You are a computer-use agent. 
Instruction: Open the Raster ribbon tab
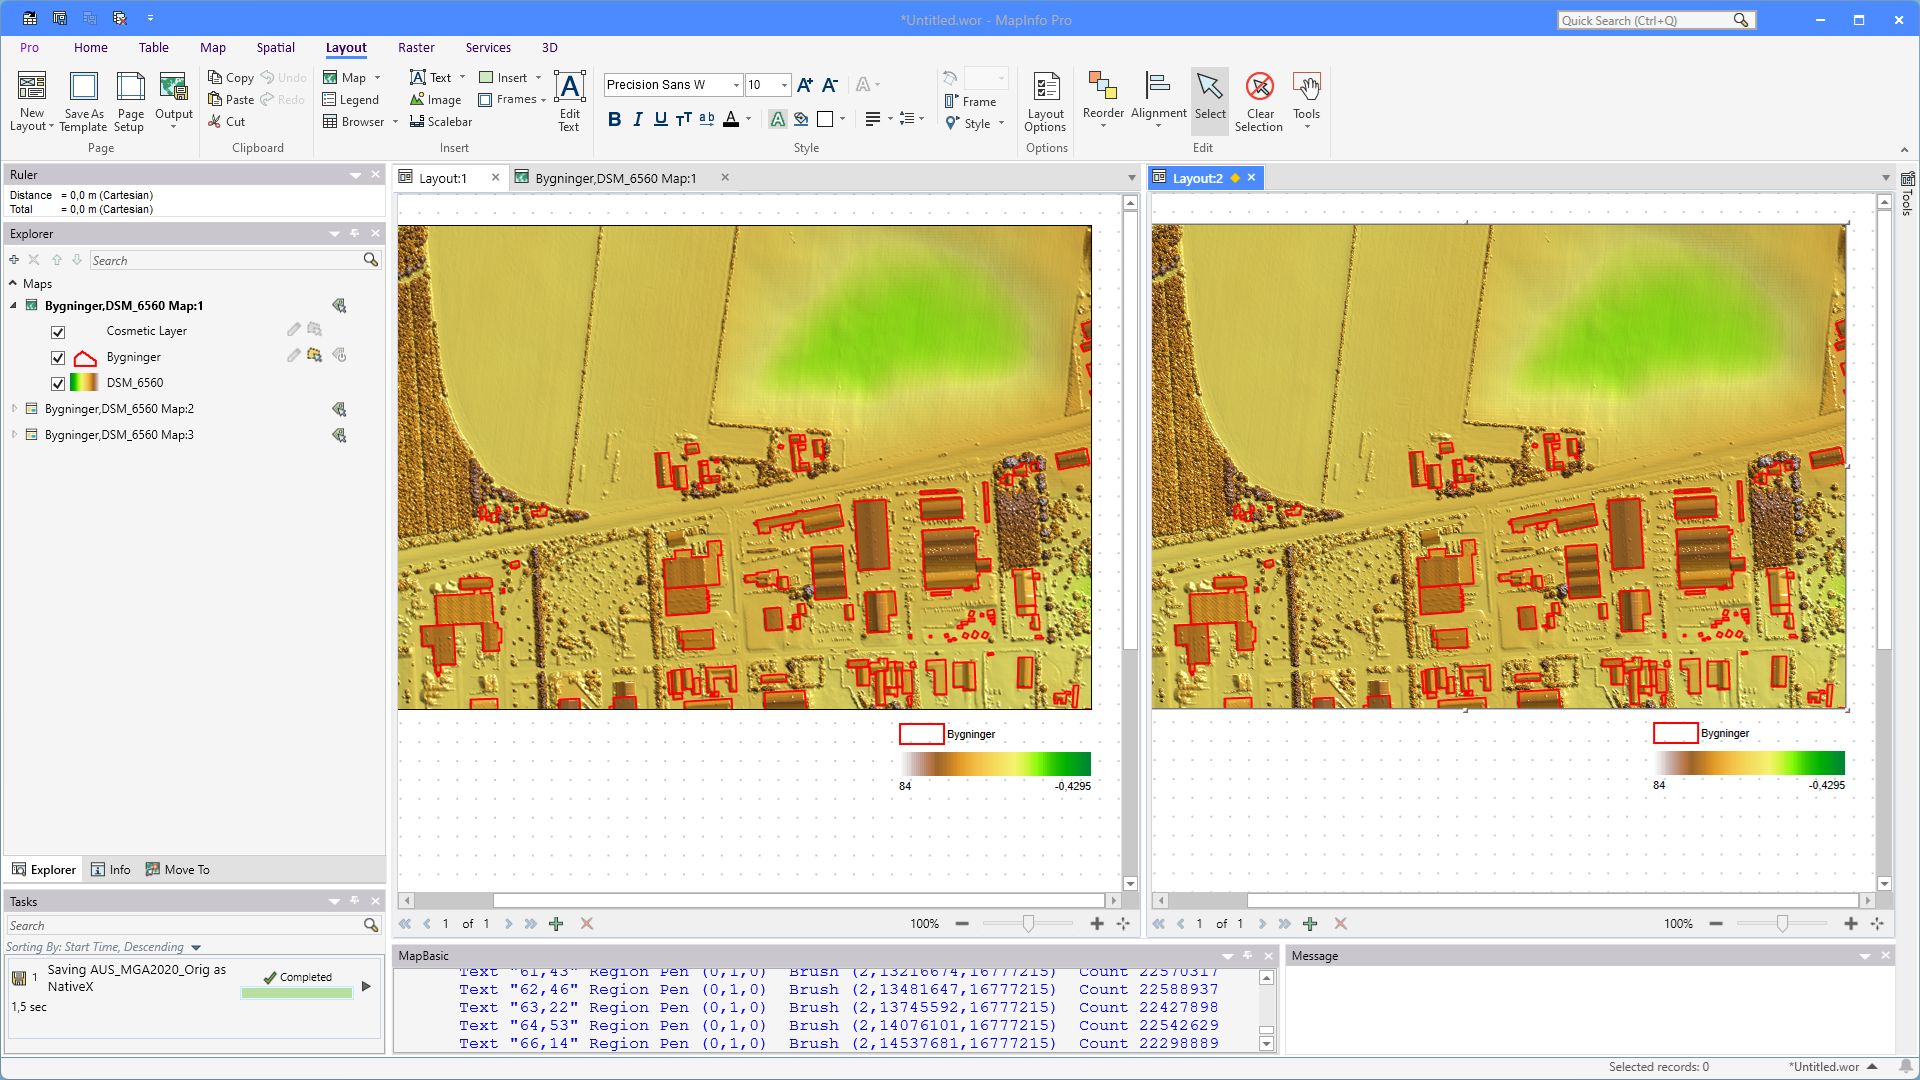point(416,48)
